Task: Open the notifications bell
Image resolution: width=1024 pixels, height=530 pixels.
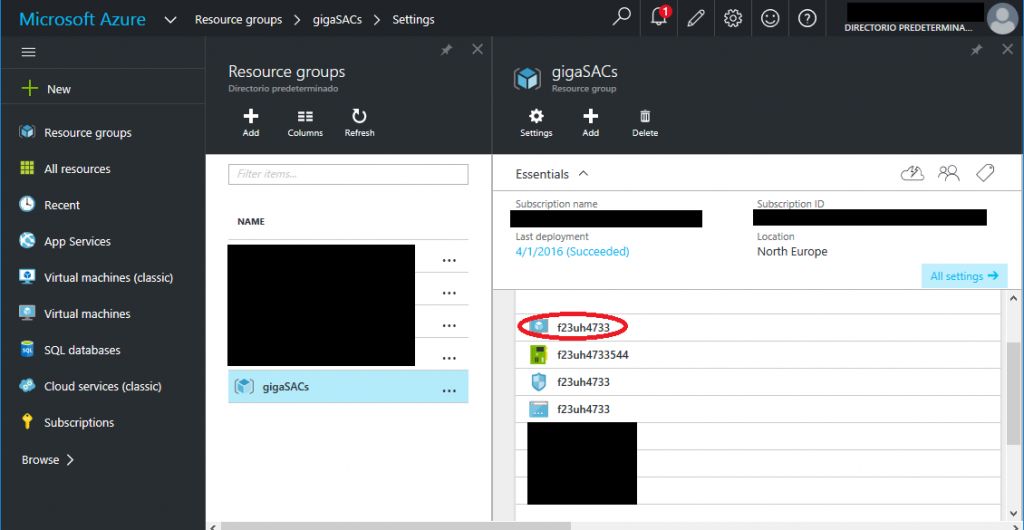Action: pyautogui.click(x=660, y=17)
